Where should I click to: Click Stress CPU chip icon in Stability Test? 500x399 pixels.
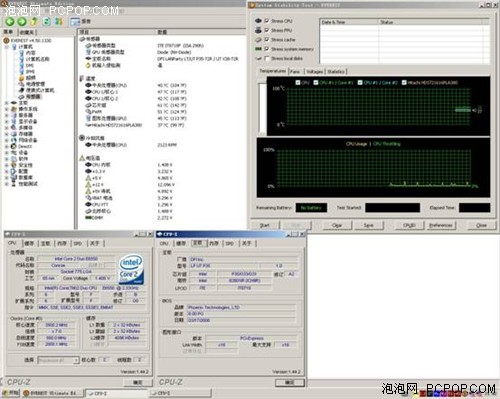coord(258,21)
